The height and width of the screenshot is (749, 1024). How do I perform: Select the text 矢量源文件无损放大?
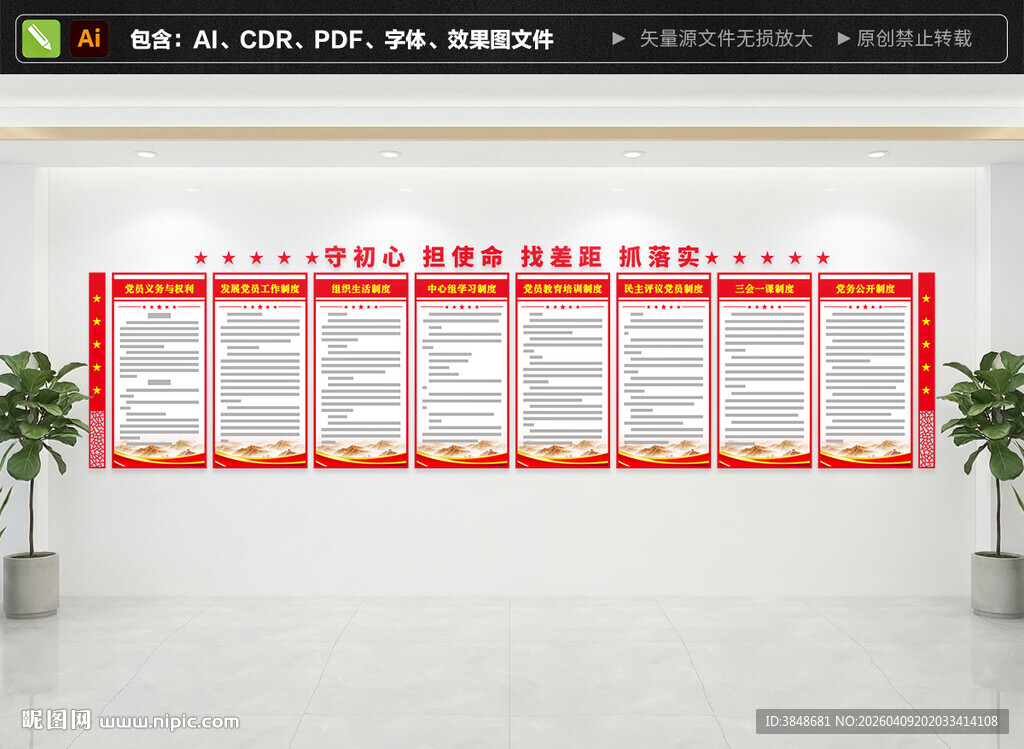pos(726,39)
